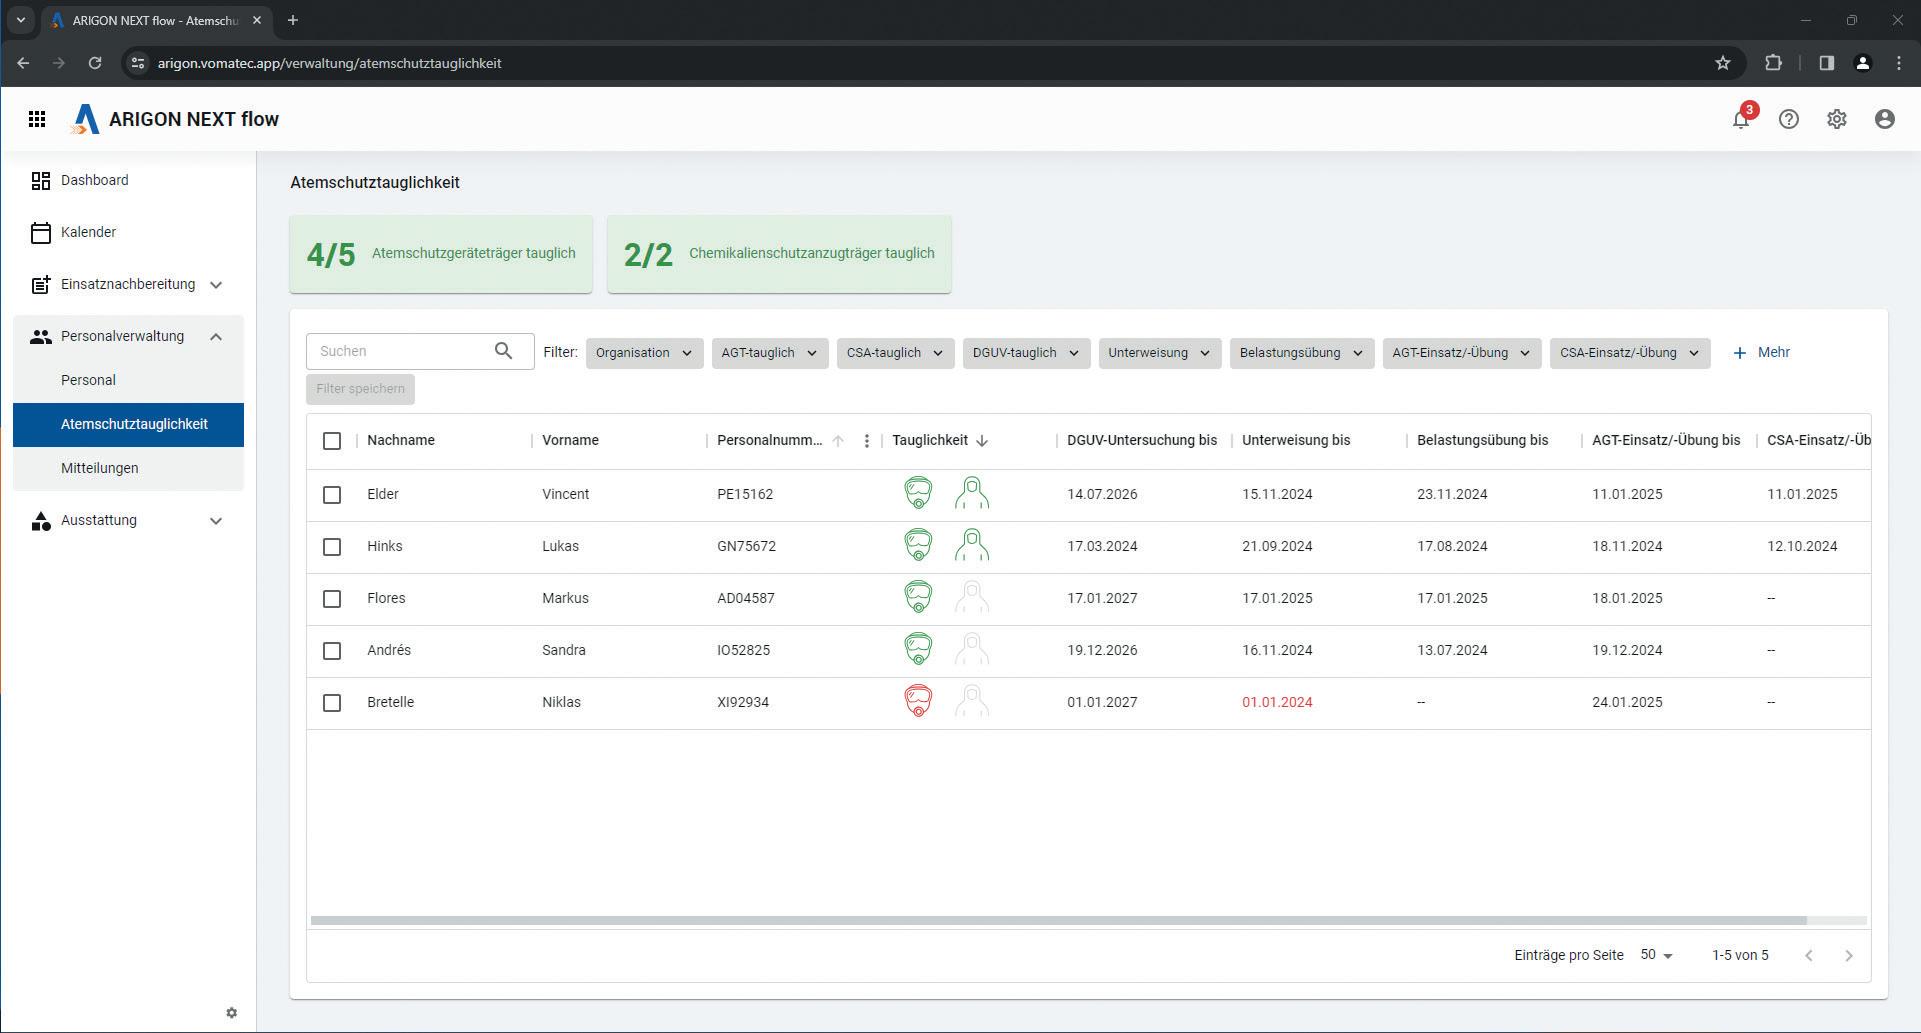Open Kalender in the sidebar
Image resolution: width=1921 pixels, height=1033 pixels.
[x=128, y=232]
